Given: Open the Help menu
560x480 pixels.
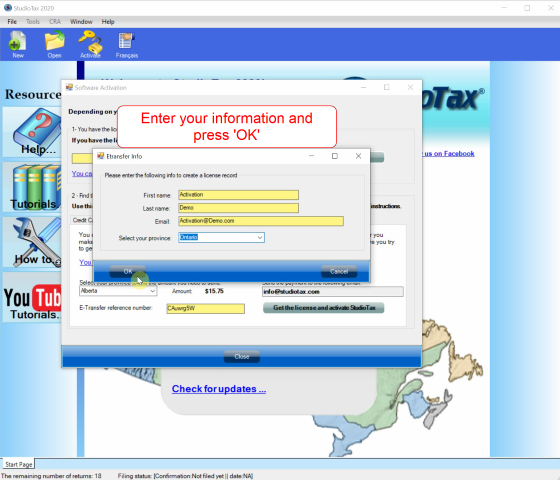Looking at the screenshot, I should [x=108, y=22].
